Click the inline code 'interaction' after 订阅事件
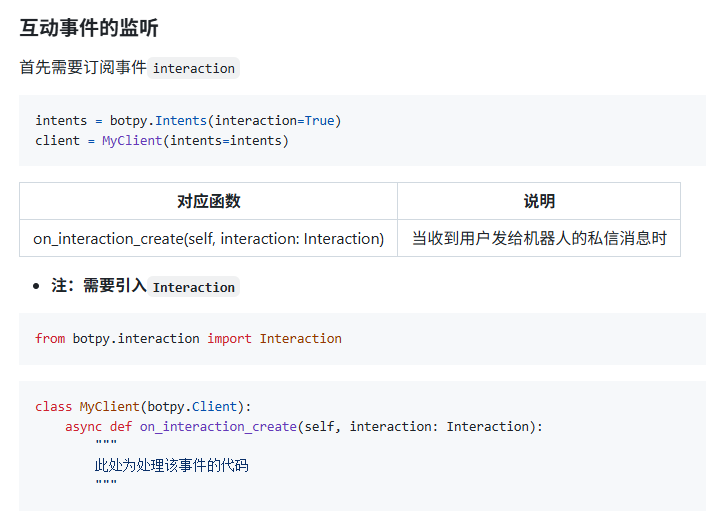The height and width of the screenshot is (511, 706). point(194,68)
